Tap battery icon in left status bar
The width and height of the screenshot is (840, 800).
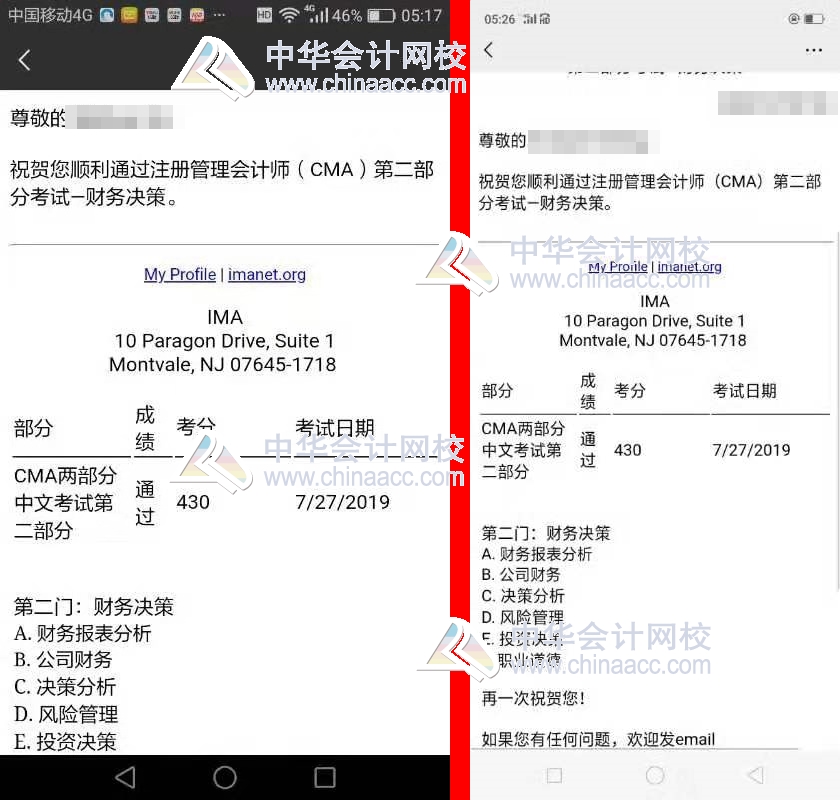[381, 16]
